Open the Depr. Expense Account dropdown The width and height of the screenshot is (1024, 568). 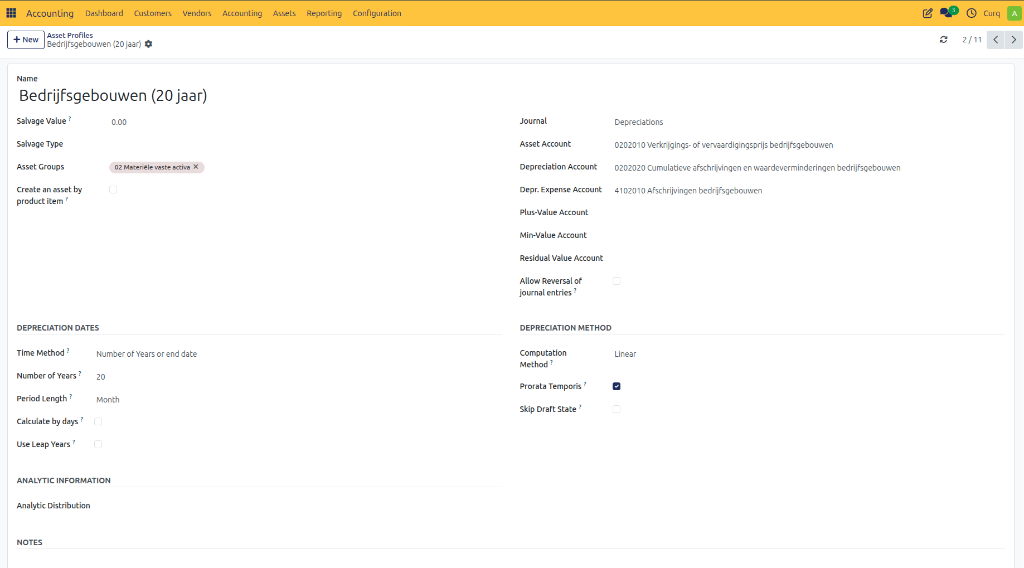pos(808,191)
